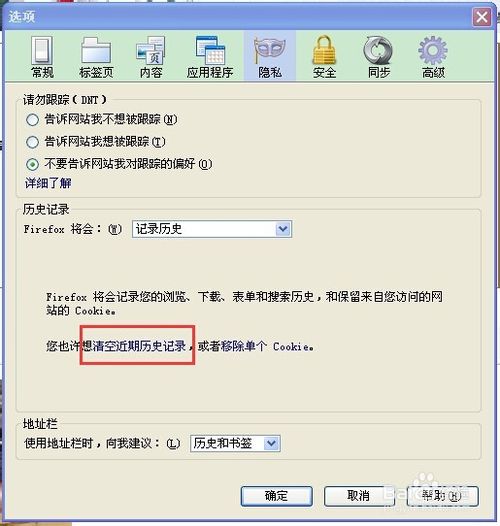500x526 pixels.
Task: Open the 应用程序 (Applications) calendar icon
Action: [x=210, y=50]
